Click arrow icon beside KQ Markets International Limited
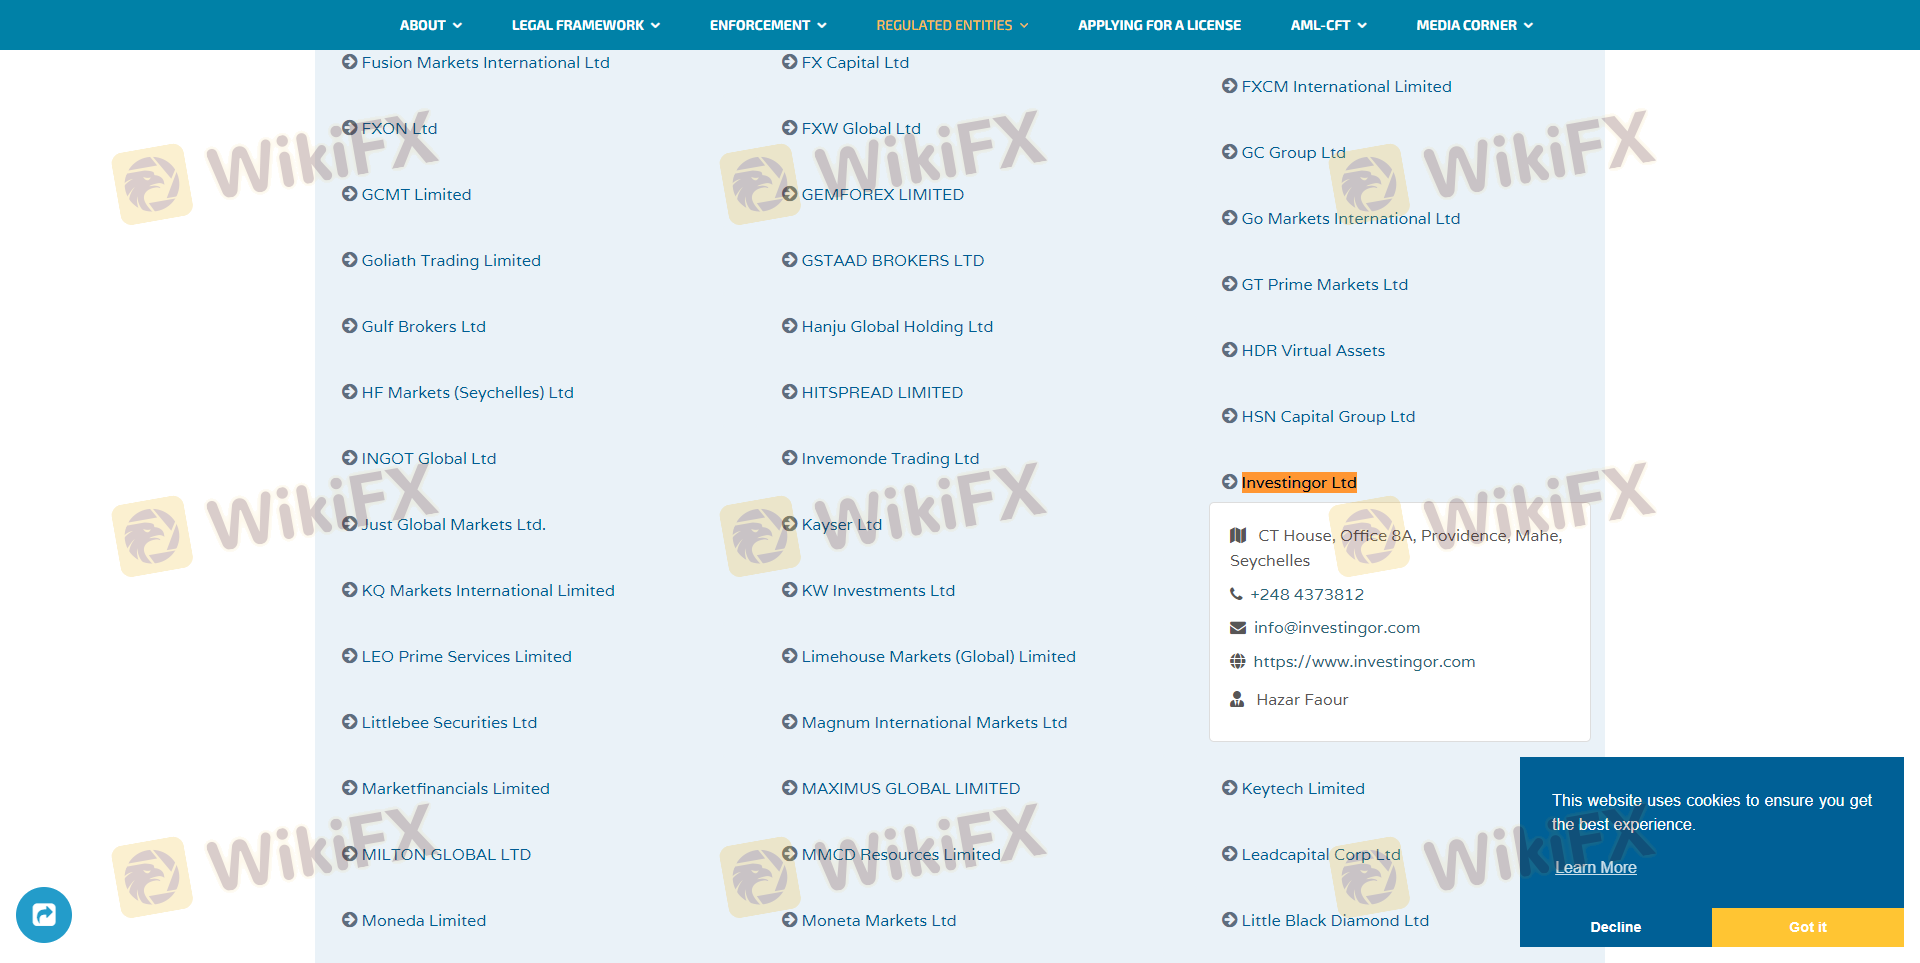1920x963 pixels. [x=350, y=590]
